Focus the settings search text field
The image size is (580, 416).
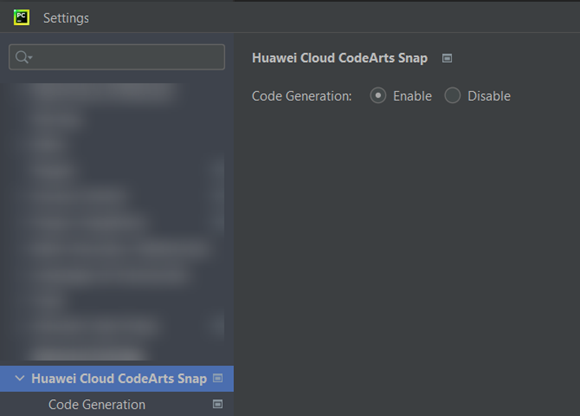coord(117,57)
